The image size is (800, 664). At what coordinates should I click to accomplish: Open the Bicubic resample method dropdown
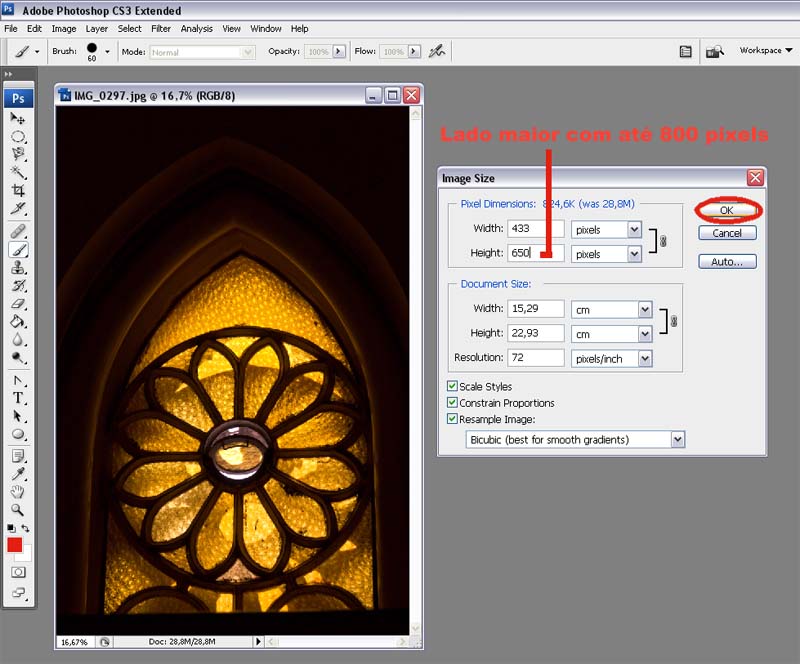click(x=678, y=439)
